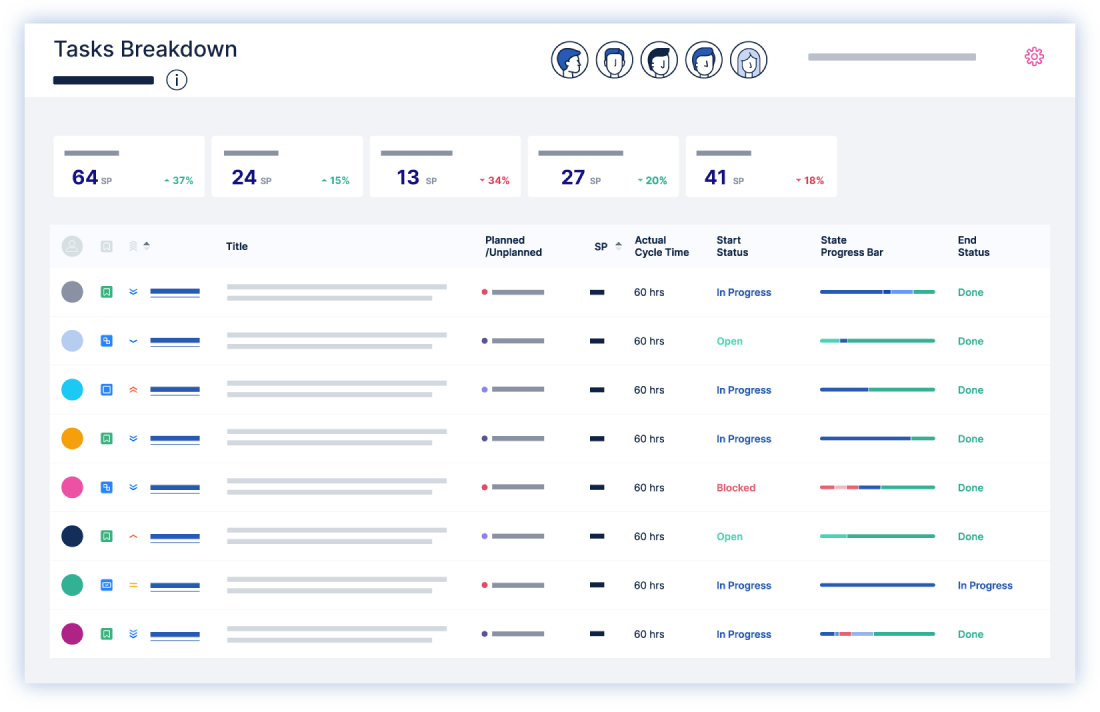Select the side-profile team member avatar

569,60
